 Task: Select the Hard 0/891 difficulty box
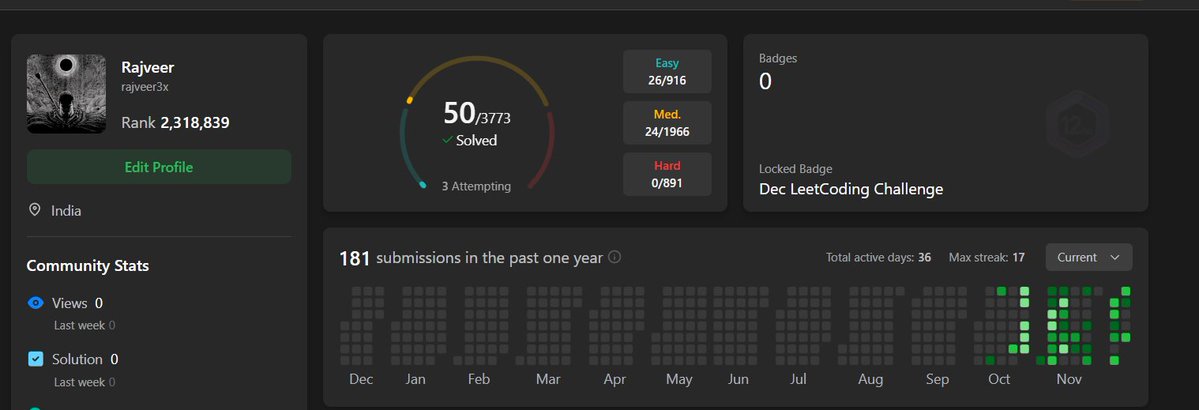pyautogui.click(x=667, y=174)
